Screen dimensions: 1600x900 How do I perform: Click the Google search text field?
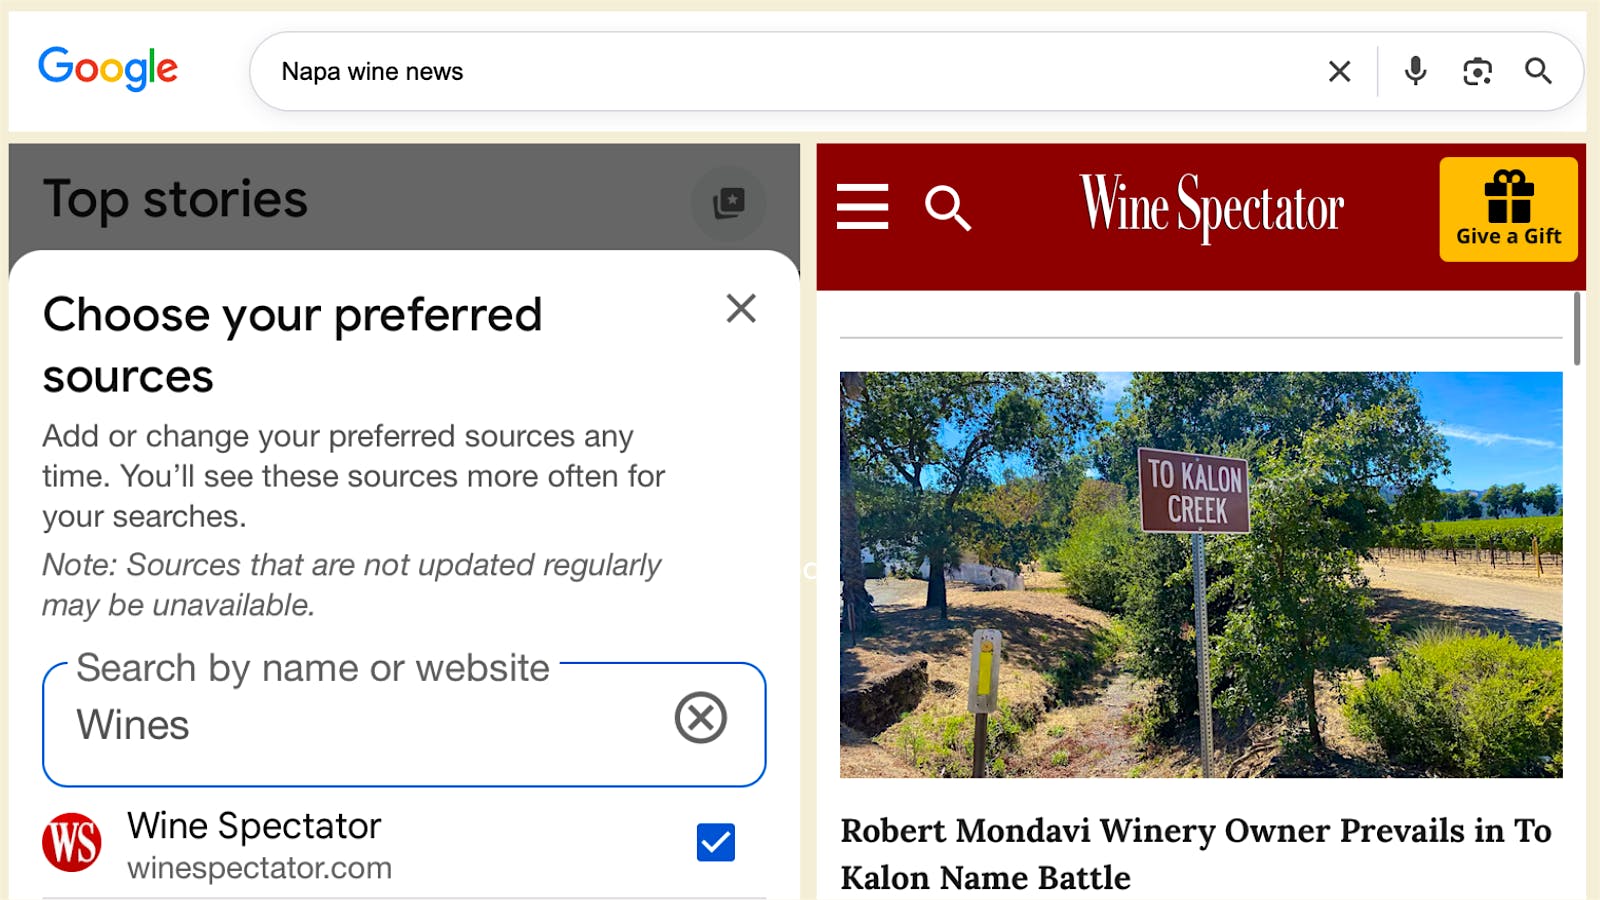coord(780,71)
